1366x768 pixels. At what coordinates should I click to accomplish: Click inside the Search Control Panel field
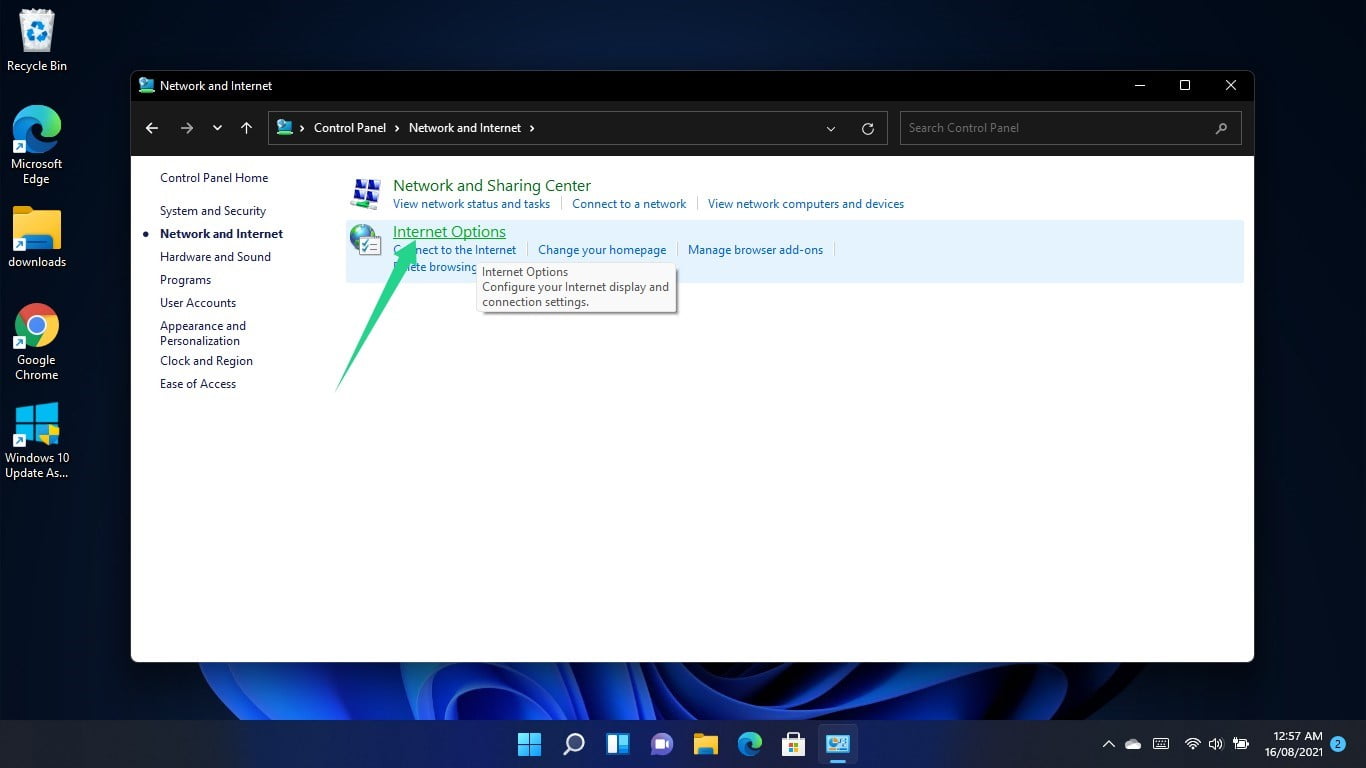1060,128
